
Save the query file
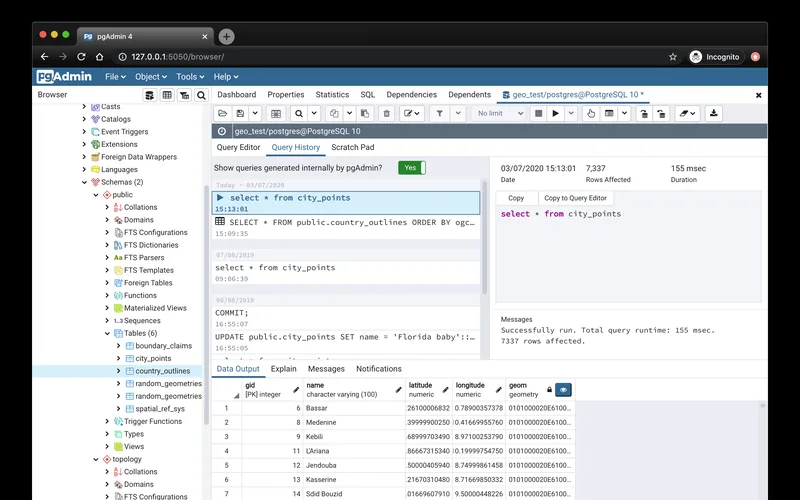tap(240, 113)
